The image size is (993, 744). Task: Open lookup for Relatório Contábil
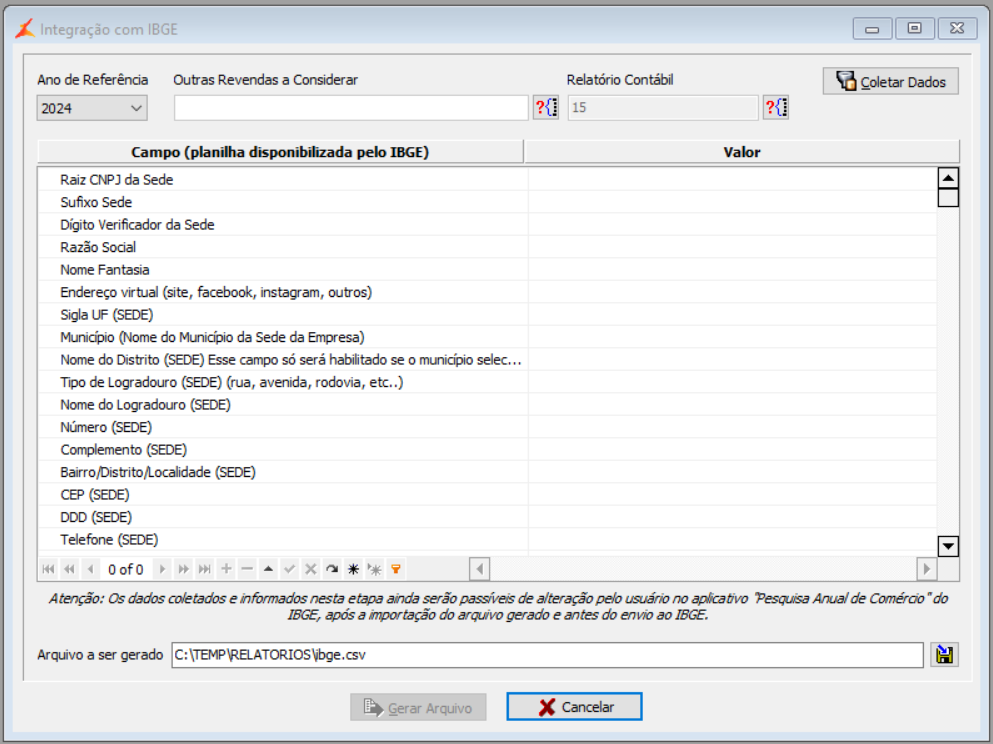(776, 108)
